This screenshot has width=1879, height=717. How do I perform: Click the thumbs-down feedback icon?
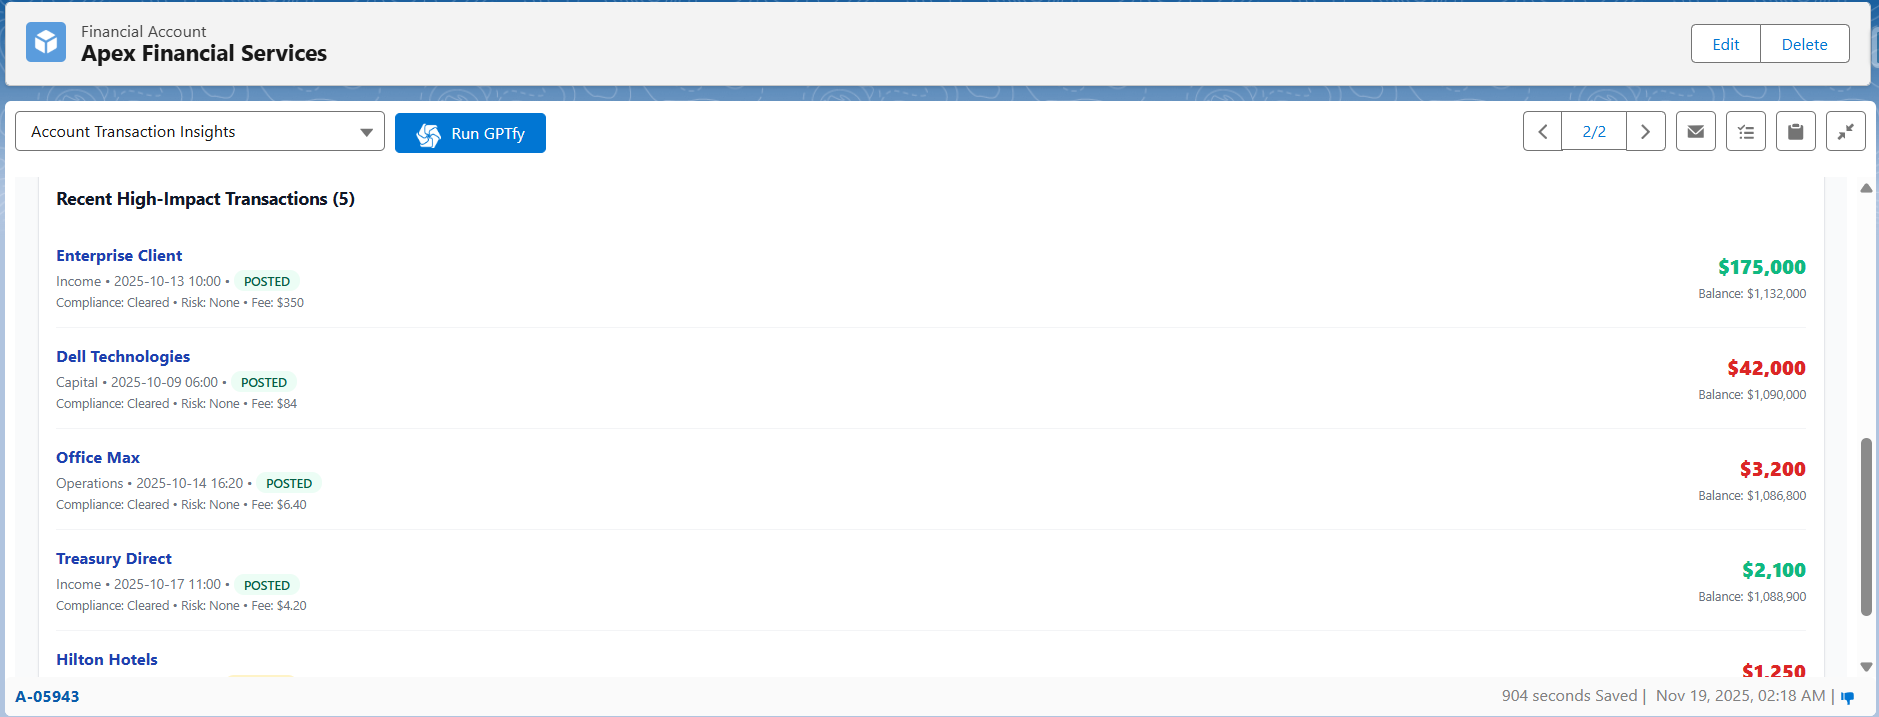[1847, 697]
